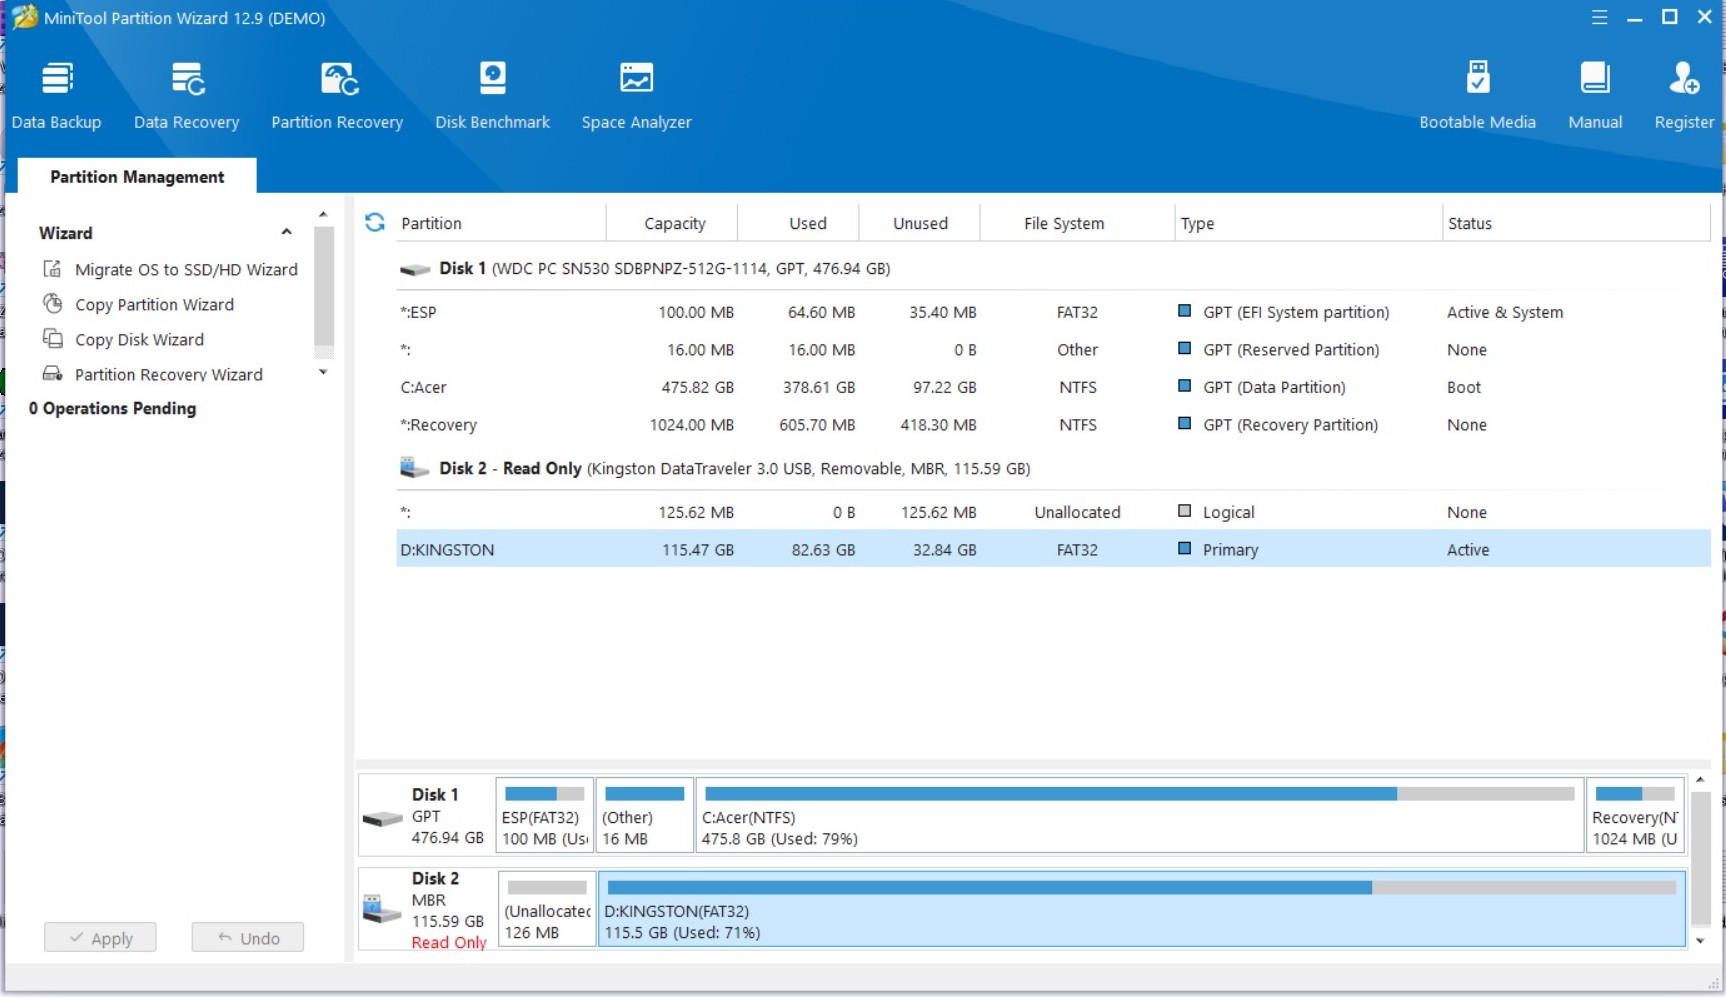Open the Partition Recovery tool
Viewport: 1726px width, 1000px height.
[x=337, y=95]
